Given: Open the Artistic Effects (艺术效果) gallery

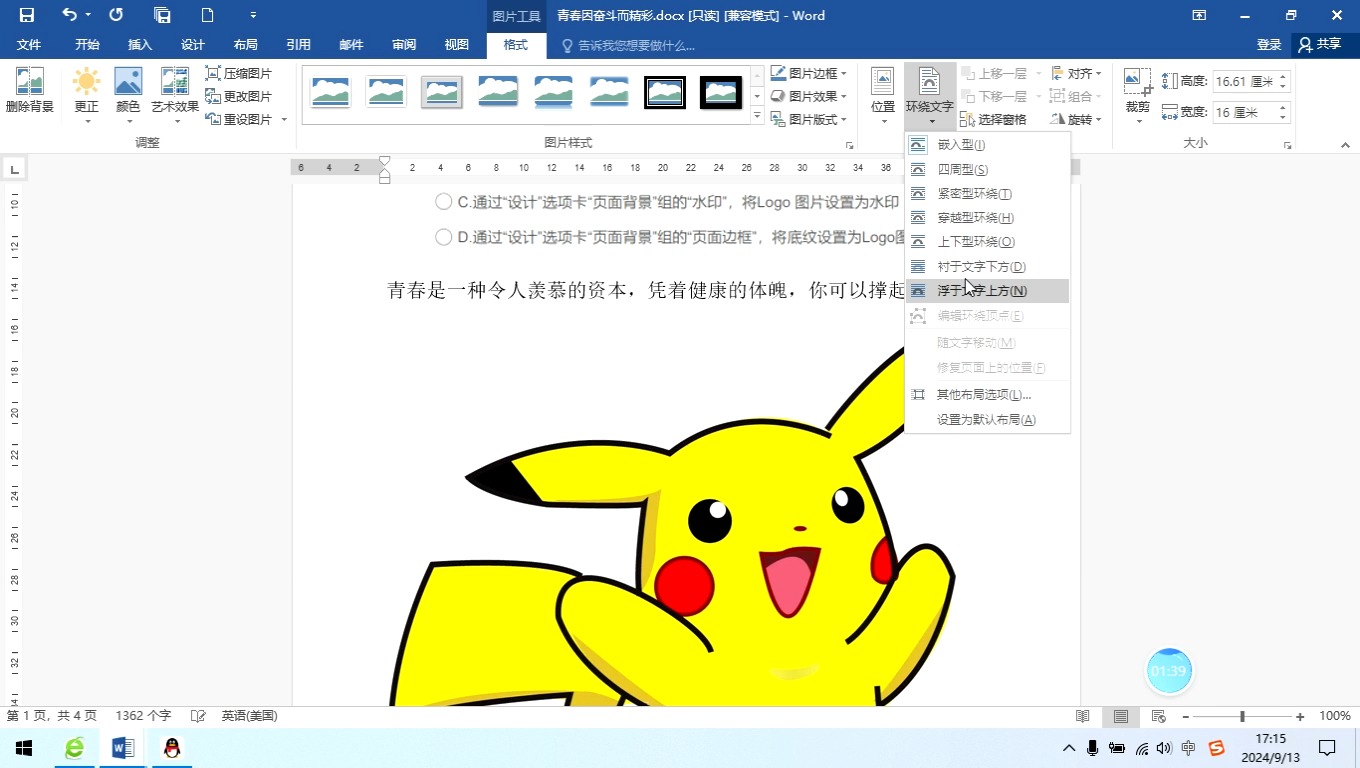Looking at the screenshot, I should (x=175, y=94).
